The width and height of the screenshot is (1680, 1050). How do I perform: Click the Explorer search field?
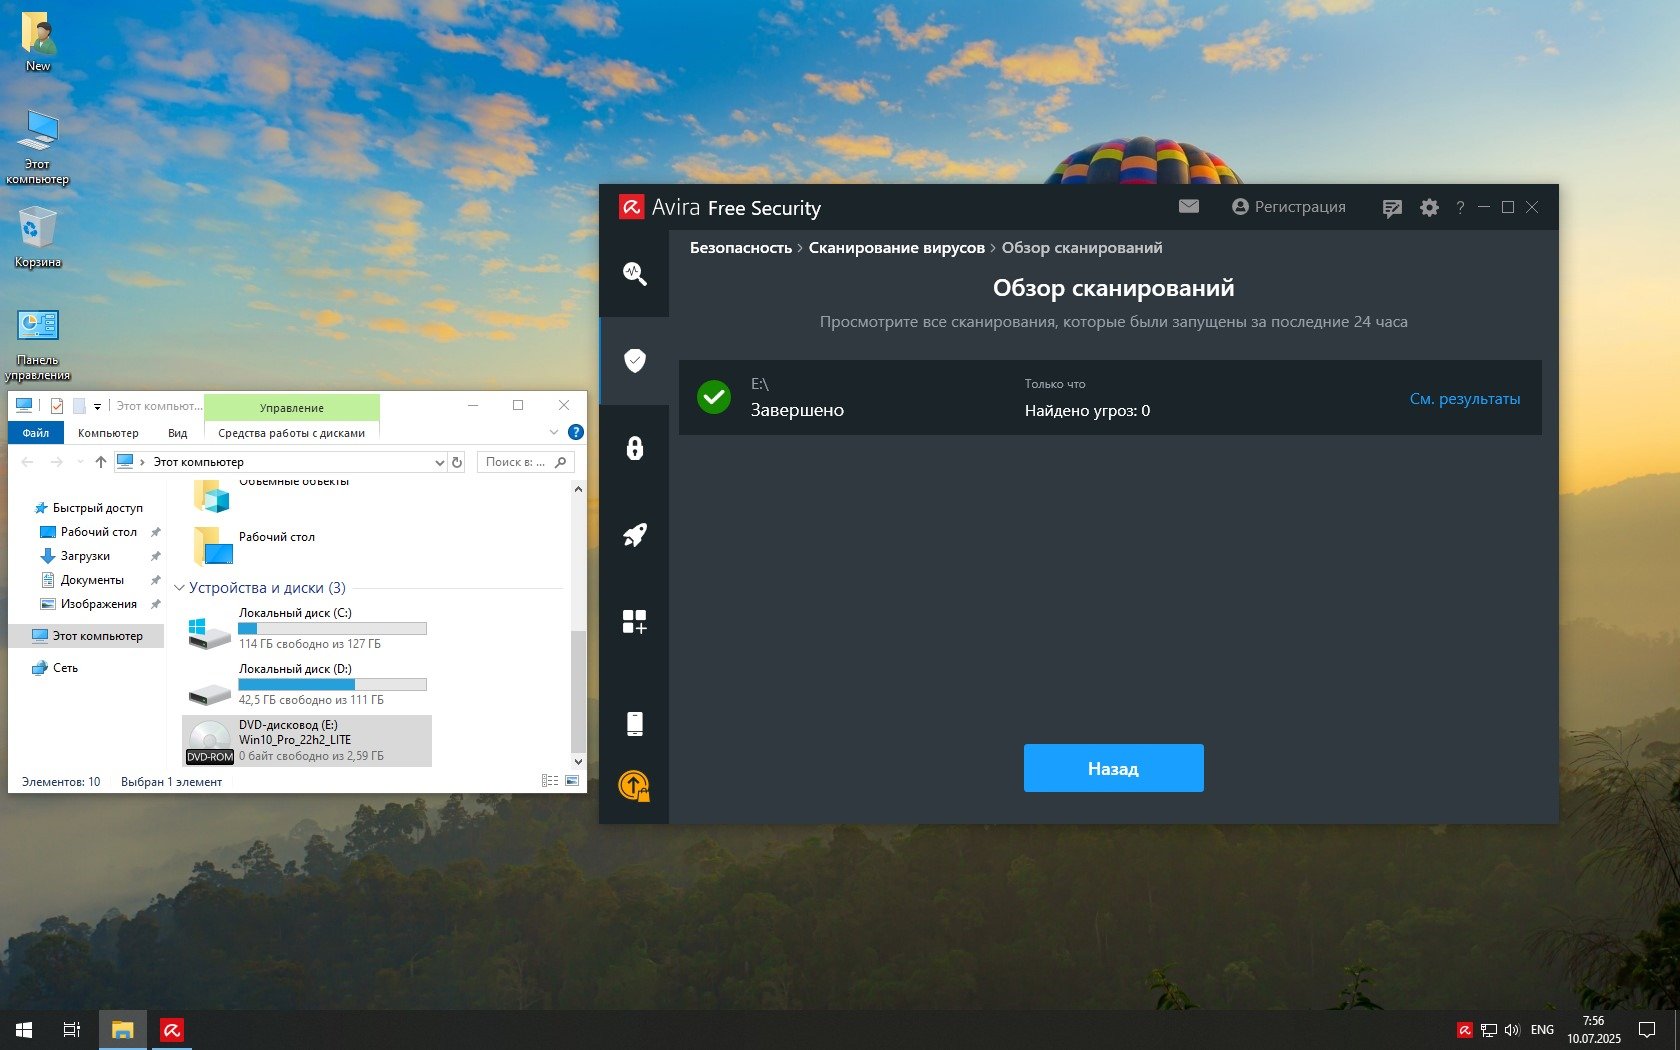point(525,462)
